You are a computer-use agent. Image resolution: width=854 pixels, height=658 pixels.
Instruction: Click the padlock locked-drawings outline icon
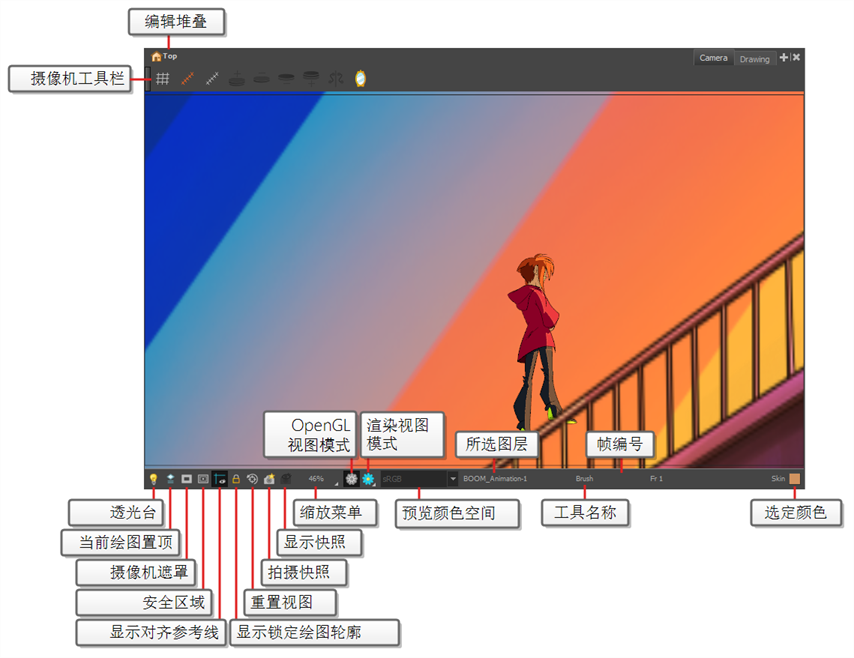pyautogui.click(x=236, y=479)
